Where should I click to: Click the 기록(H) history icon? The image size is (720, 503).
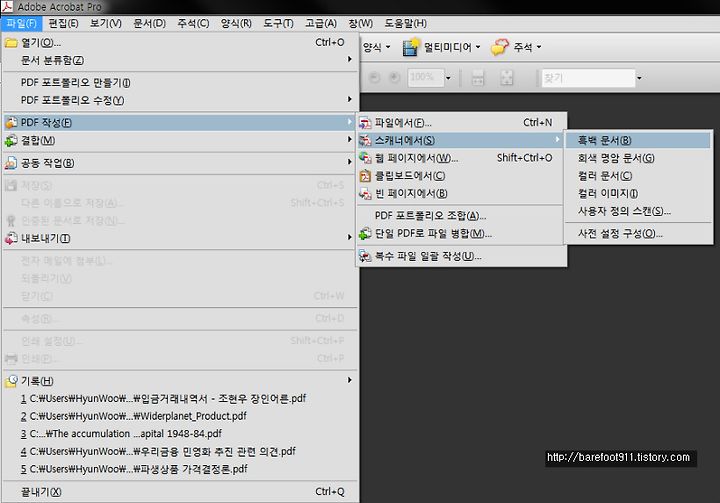coord(11,381)
